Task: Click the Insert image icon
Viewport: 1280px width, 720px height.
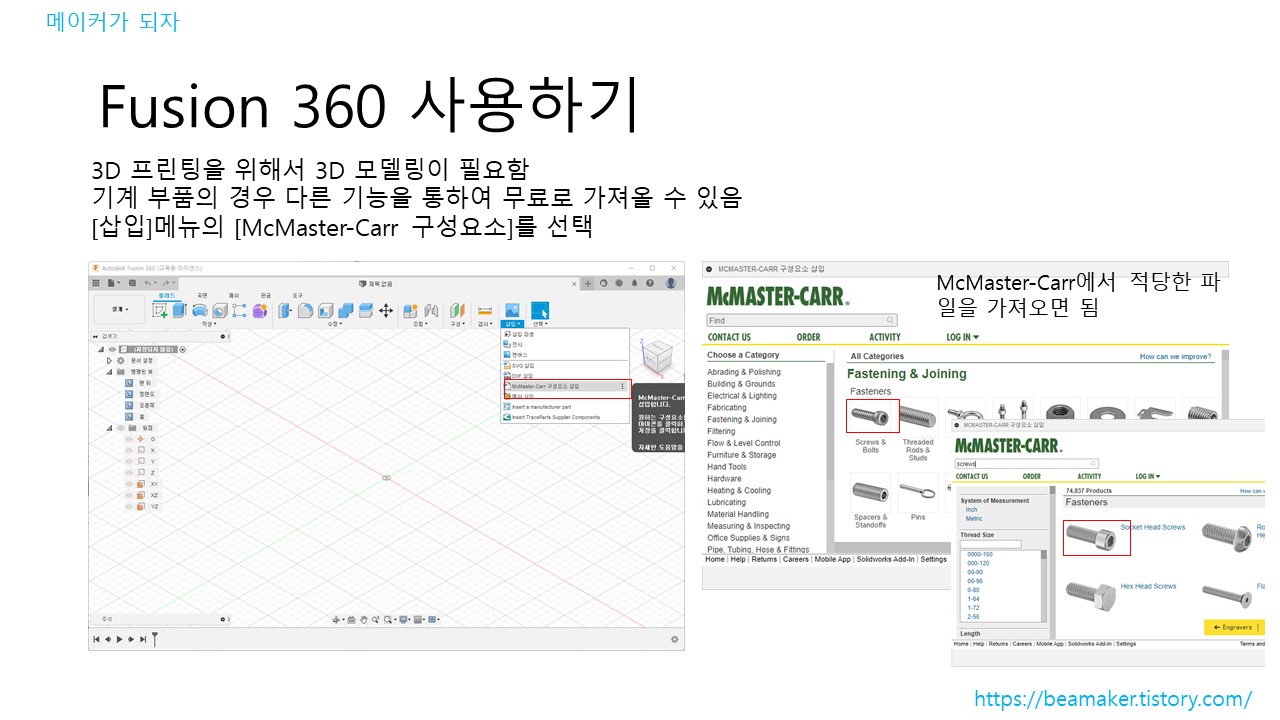Action: (x=512, y=310)
